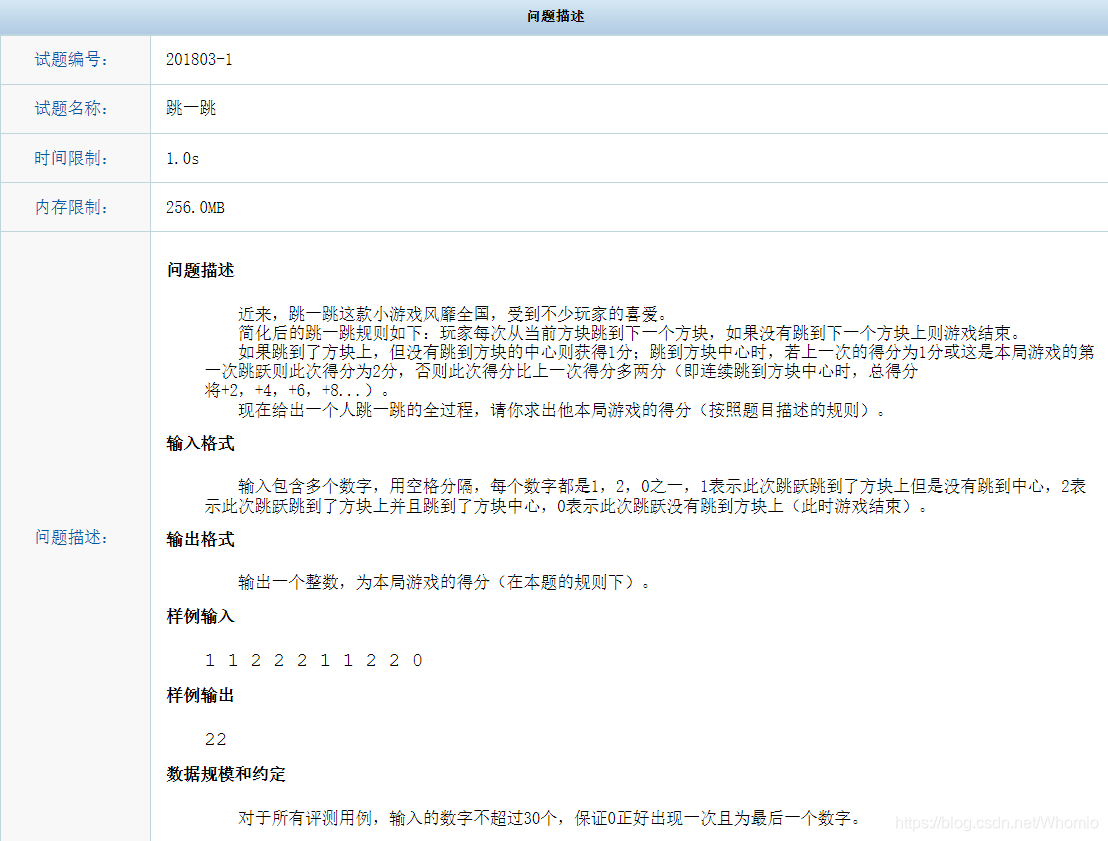1108x841 pixels.
Task: Click the memory limit value 256.0MB
Action: [195, 207]
